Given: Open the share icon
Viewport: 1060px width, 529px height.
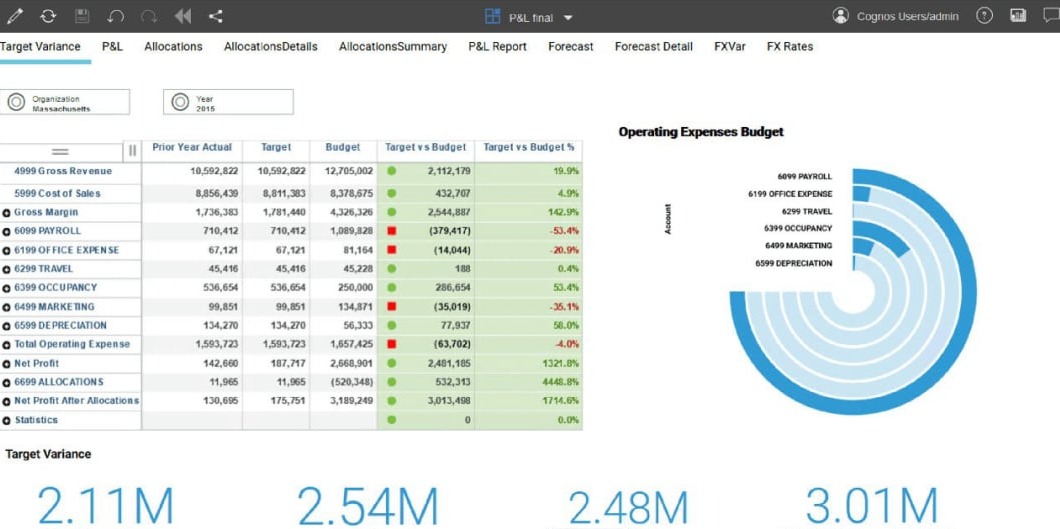Looking at the screenshot, I should click(x=216, y=16).
